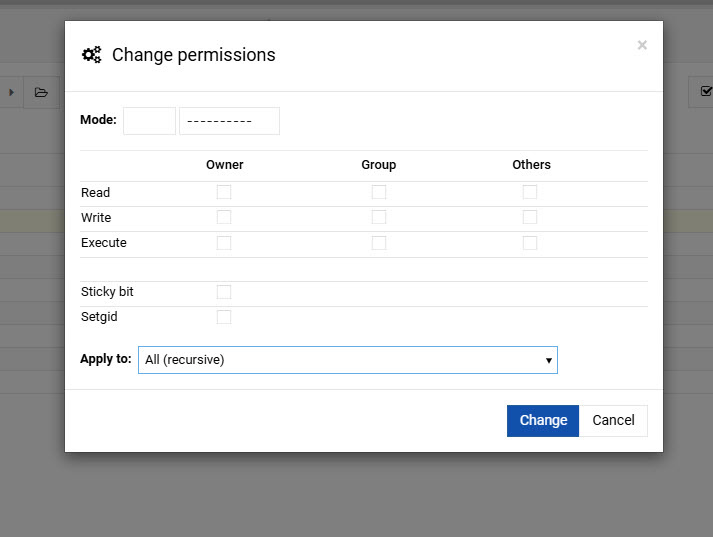713x537 pixels.
Task: Click the Group column header
Action: [x=379, y=165]
